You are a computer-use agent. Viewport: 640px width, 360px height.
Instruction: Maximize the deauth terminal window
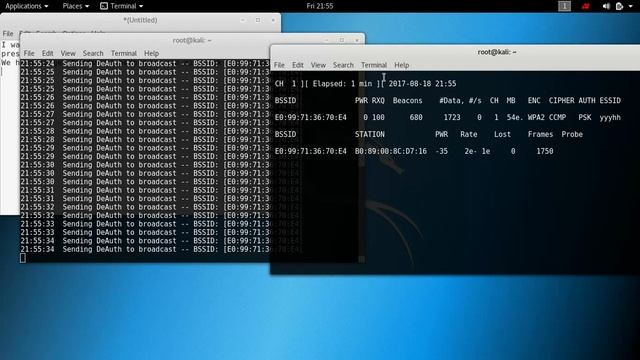(342, 40)
